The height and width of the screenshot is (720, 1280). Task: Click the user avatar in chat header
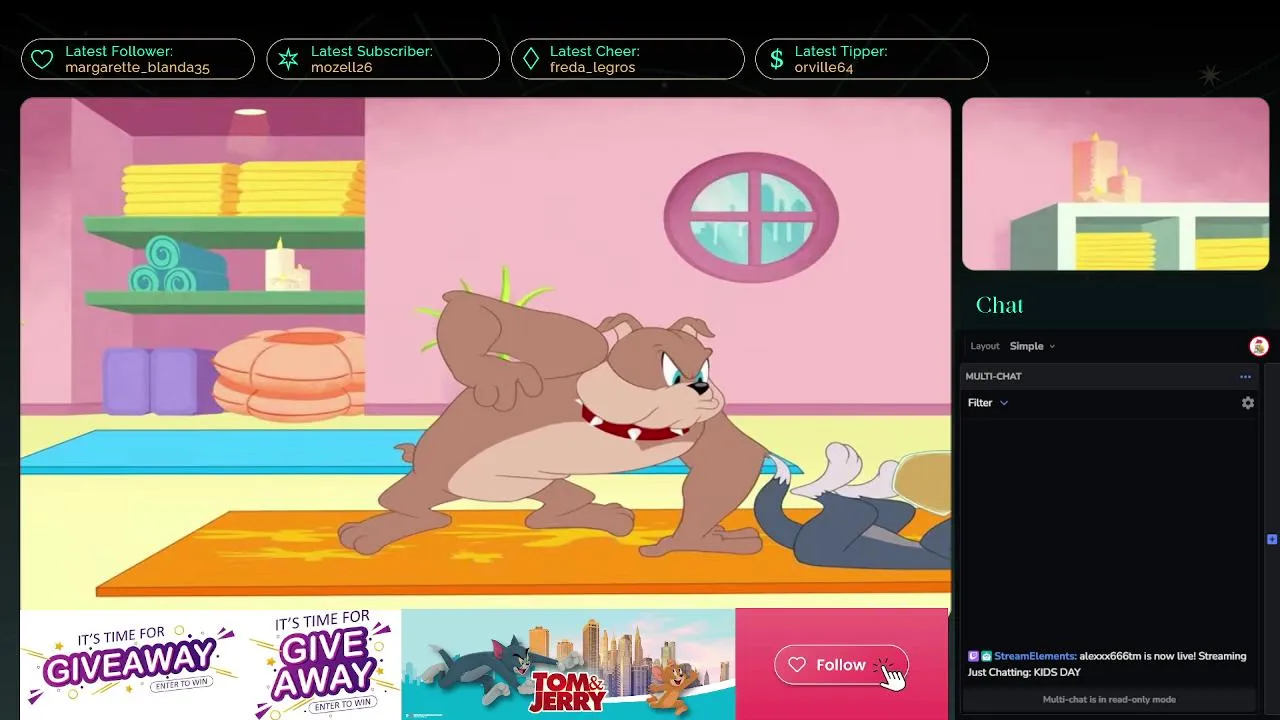pyautogui.click(x=1259, y=346)
